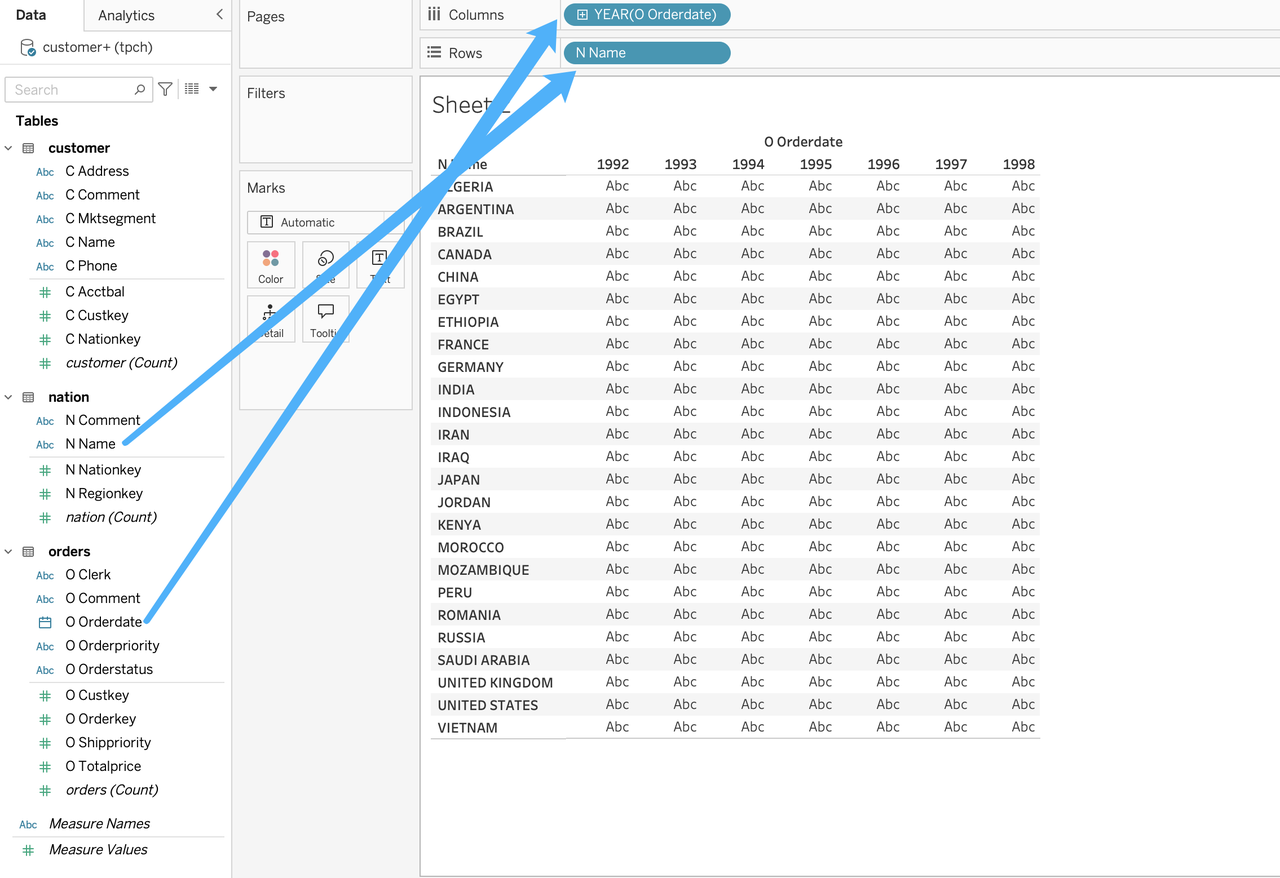Click the Detail button on Marks card

(x=270, y=319)
